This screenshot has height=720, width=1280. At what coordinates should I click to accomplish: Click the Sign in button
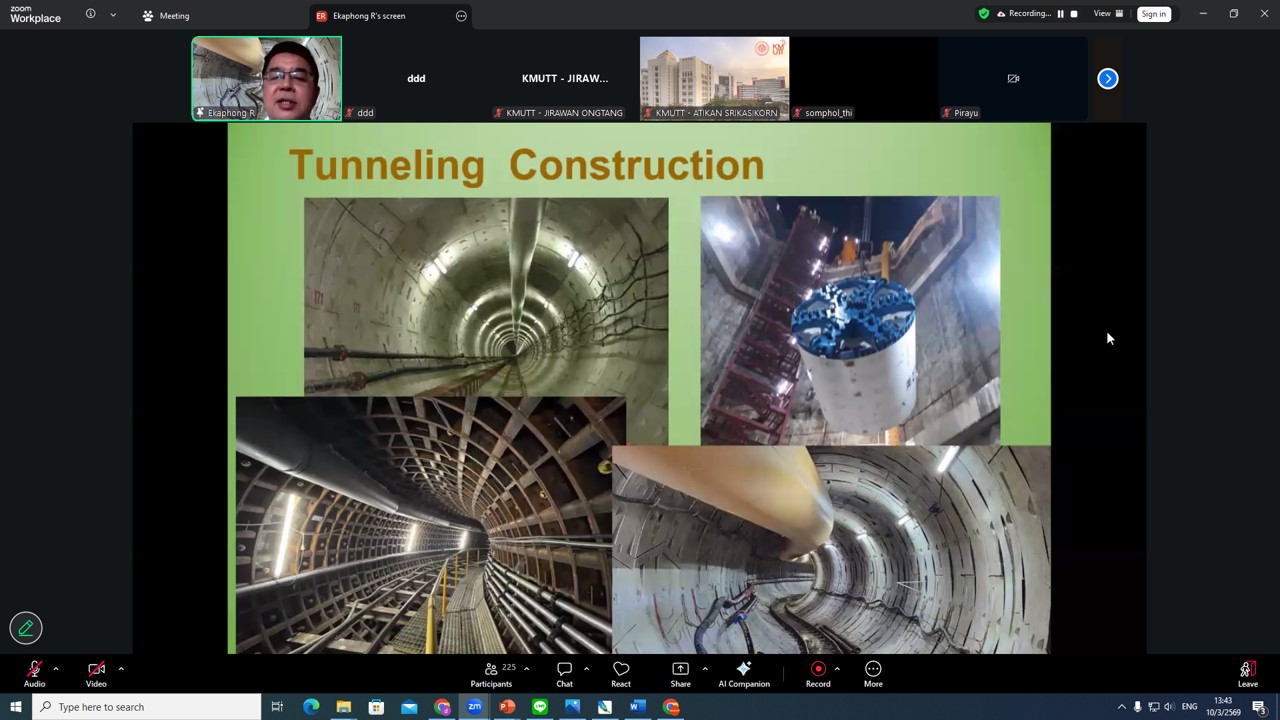point(1154,14)
